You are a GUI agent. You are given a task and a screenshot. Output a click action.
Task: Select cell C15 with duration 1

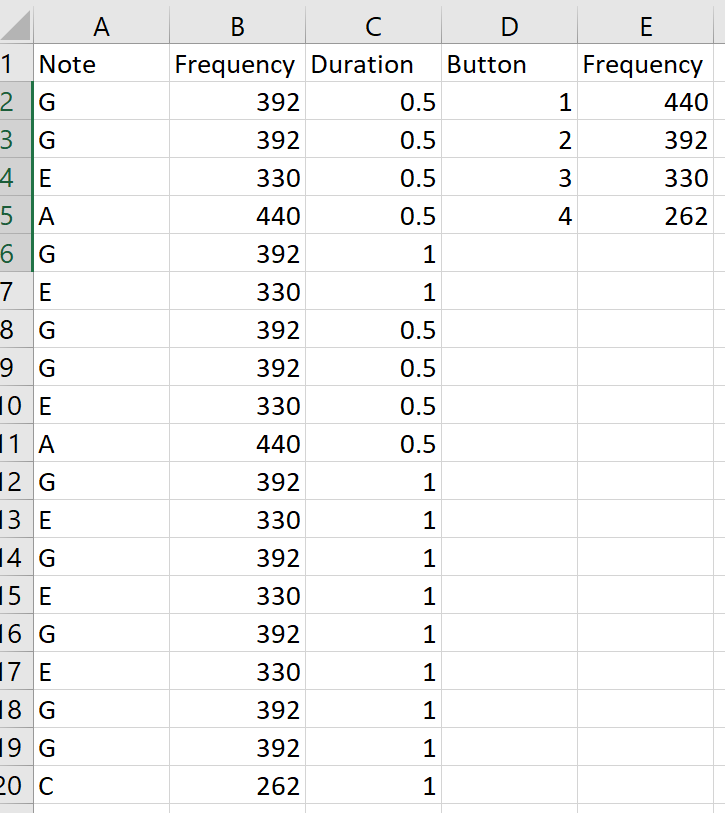[373, 595]
